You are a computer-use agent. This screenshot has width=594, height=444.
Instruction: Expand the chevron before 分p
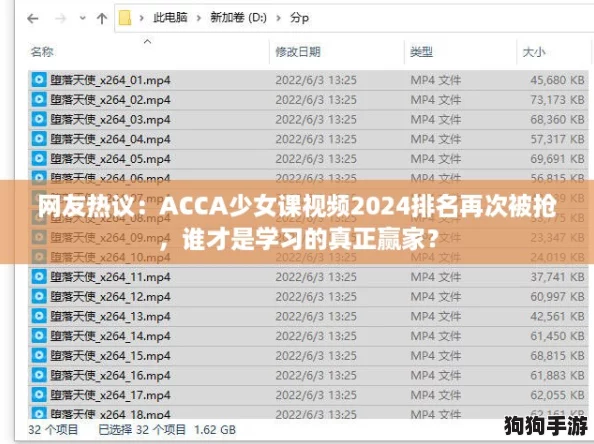click(279, 18)
